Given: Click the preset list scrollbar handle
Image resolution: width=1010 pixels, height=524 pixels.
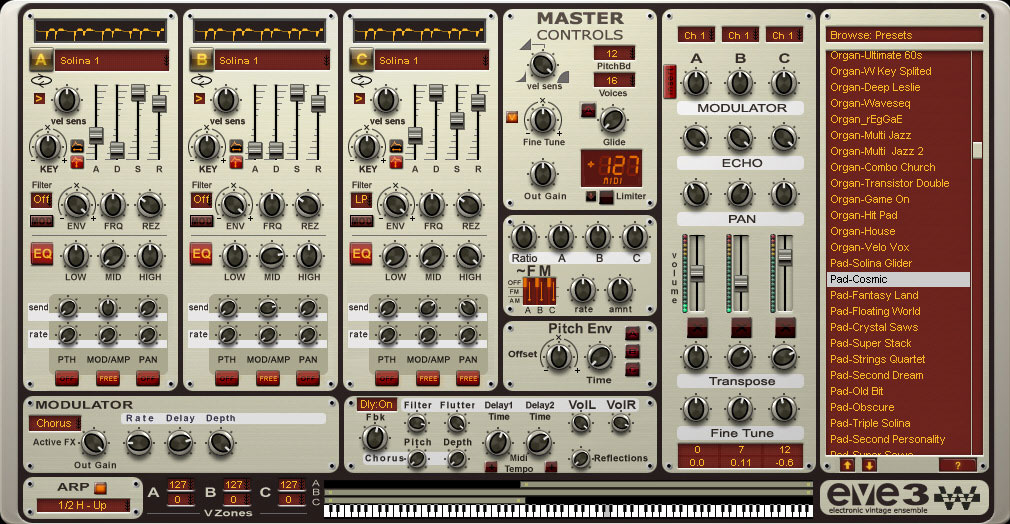Looking at the screenshot, I should pyautogui.click(x=977, y=150).
